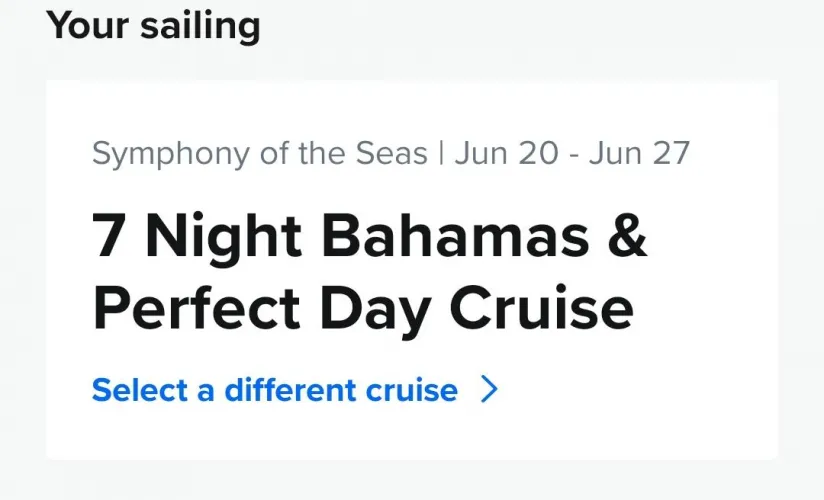The width and height of the screenshot is (824, 500).
Task: Click the Perfect Day Cruise title line
Action: pyautogui.click(x=363, y=309)
